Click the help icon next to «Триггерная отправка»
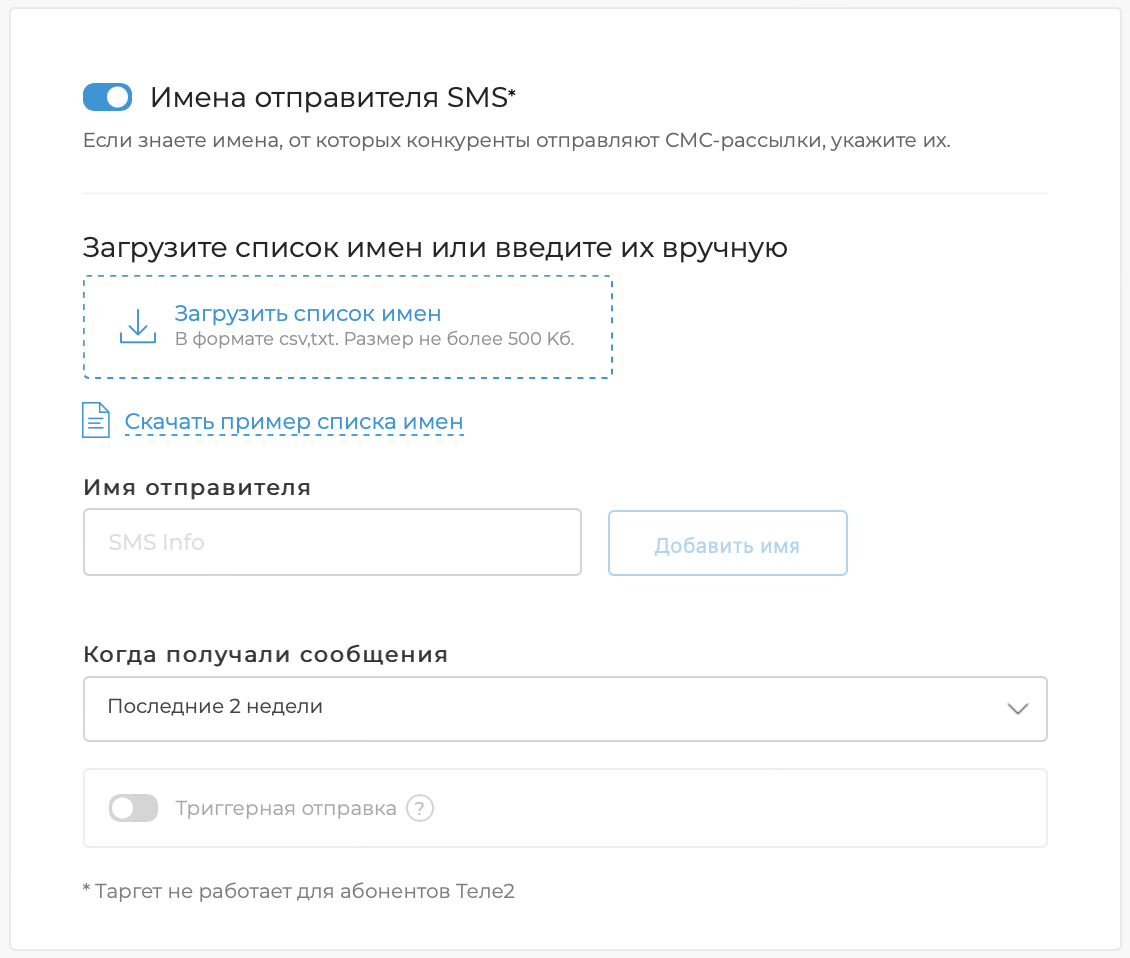 [x=419, y=808]
